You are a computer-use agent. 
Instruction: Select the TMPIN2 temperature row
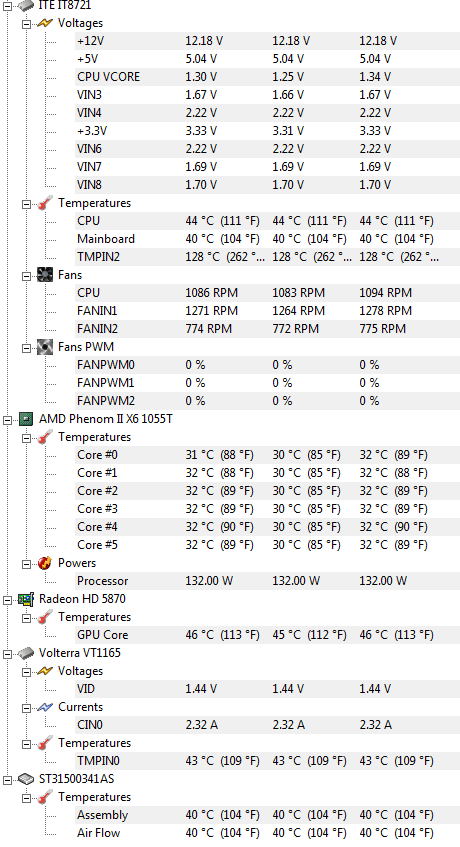[268, 257]
